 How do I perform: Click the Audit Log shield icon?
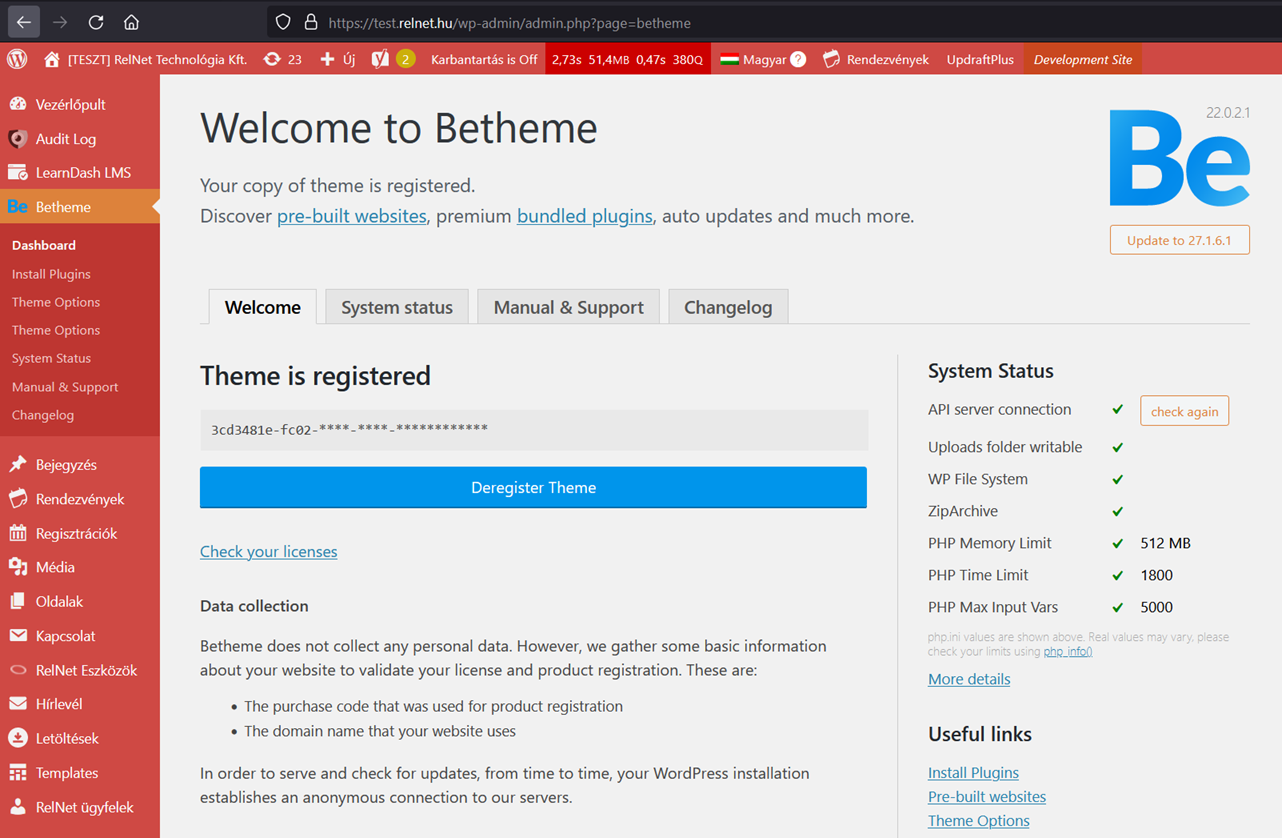click(x=18, y=139)
